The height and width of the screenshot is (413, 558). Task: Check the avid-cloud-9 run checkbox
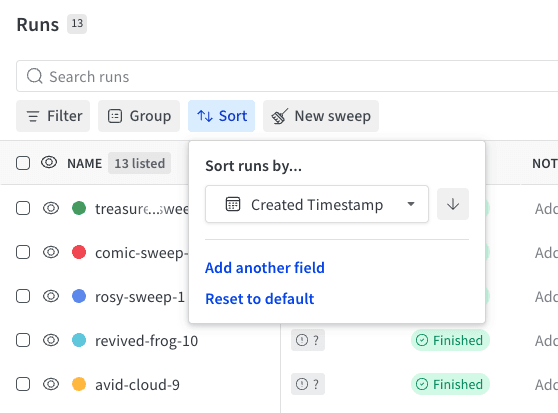click(23, 384)
